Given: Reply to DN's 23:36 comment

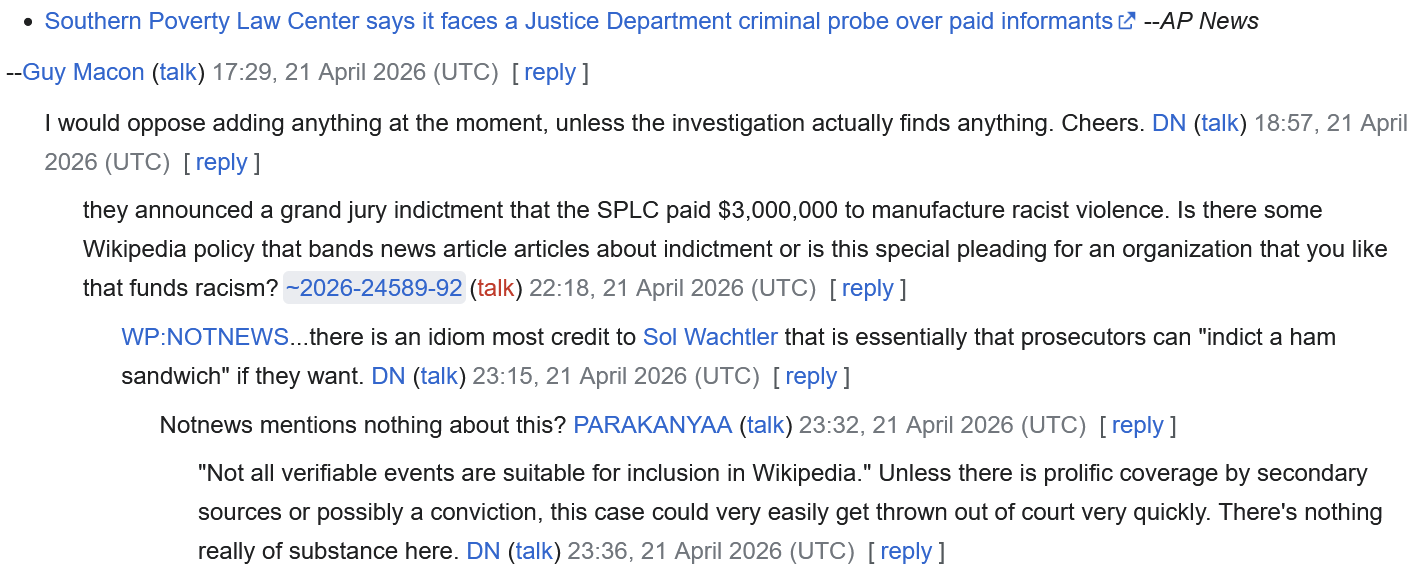Looking at the screenshot, I should [x=906, y=551].
